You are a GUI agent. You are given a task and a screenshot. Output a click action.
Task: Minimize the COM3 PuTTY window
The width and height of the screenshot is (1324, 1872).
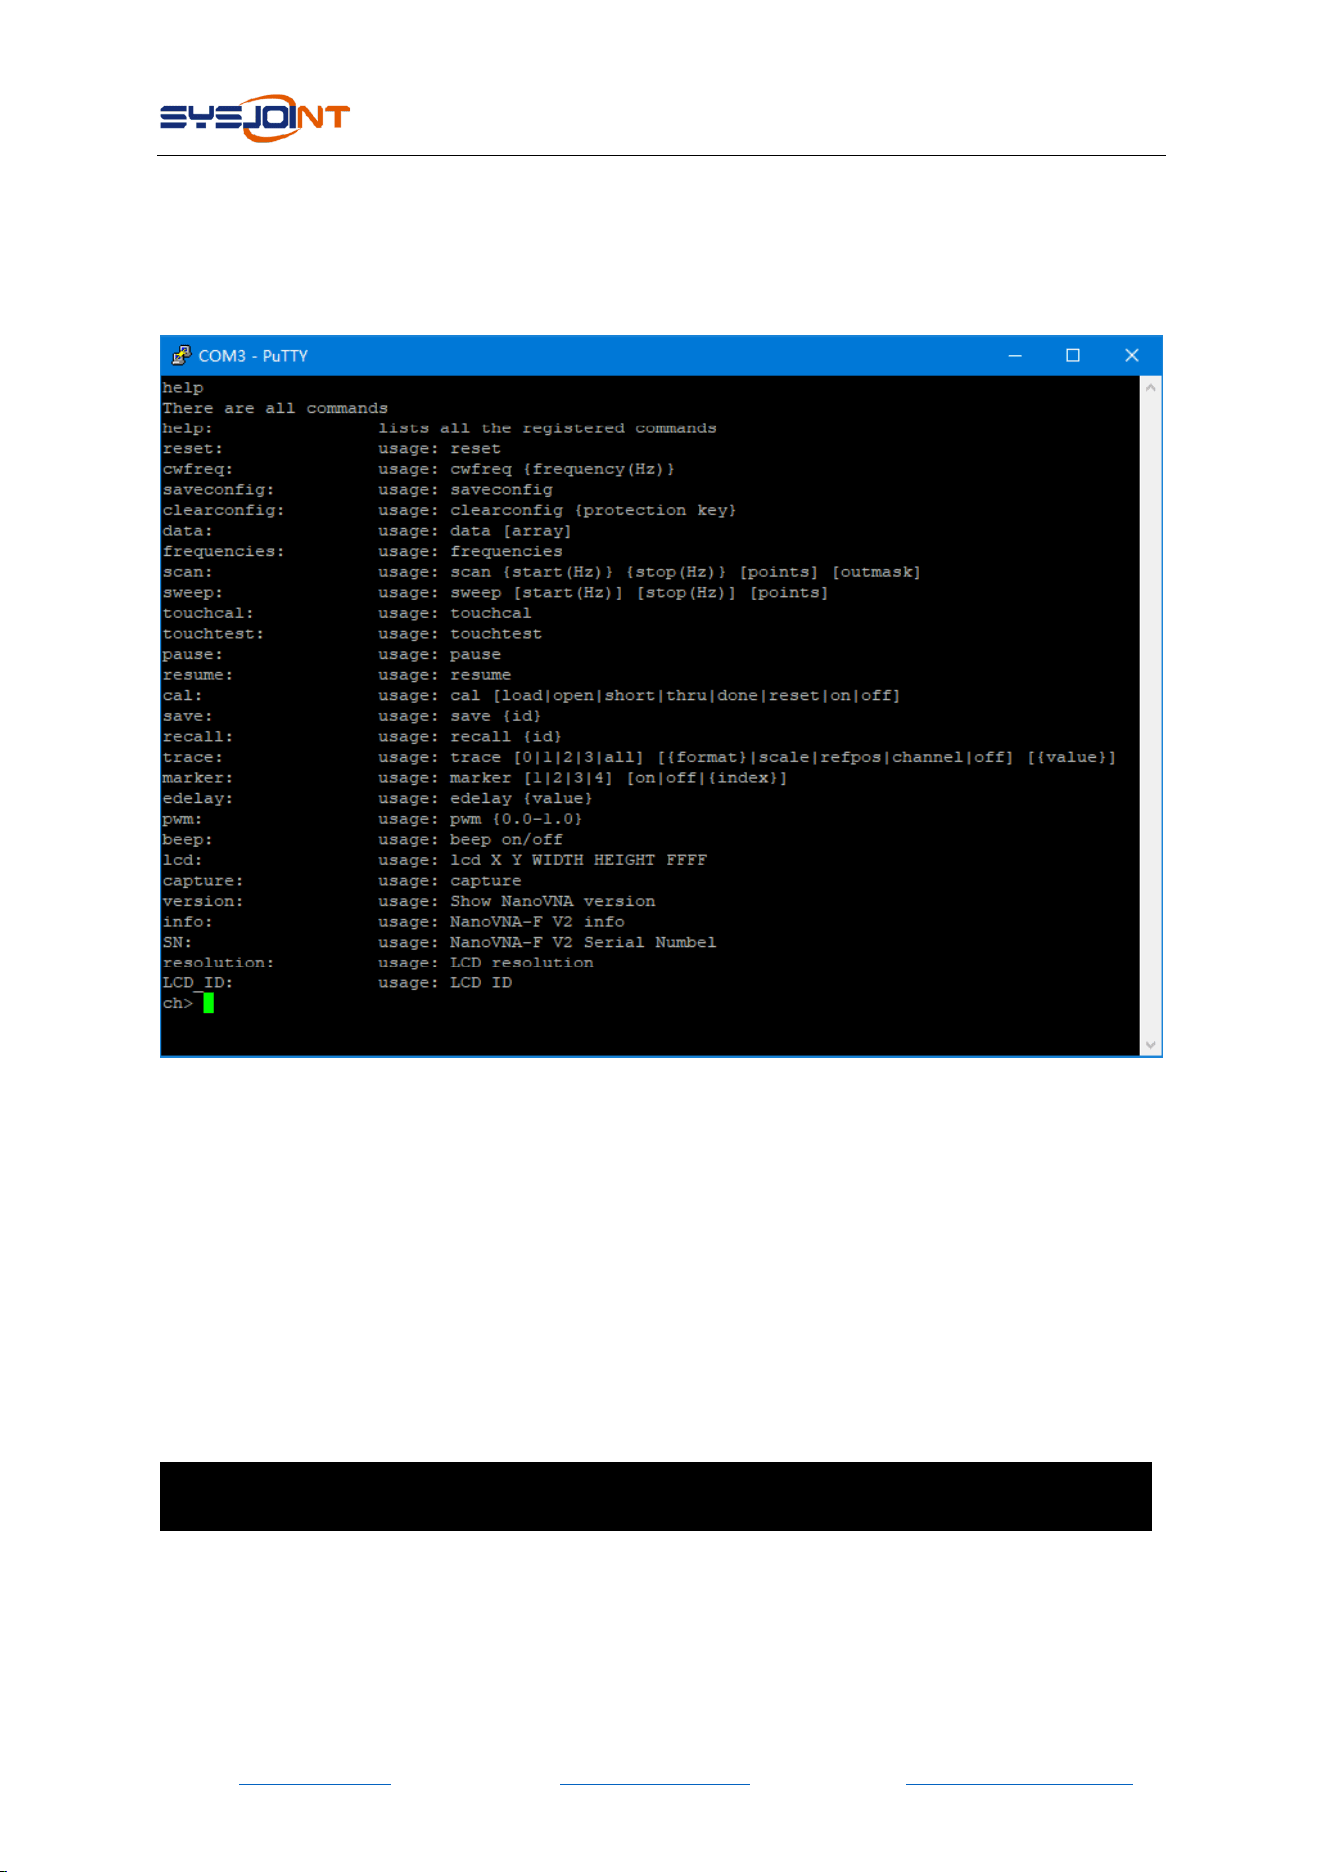[x=1014, y=355]
